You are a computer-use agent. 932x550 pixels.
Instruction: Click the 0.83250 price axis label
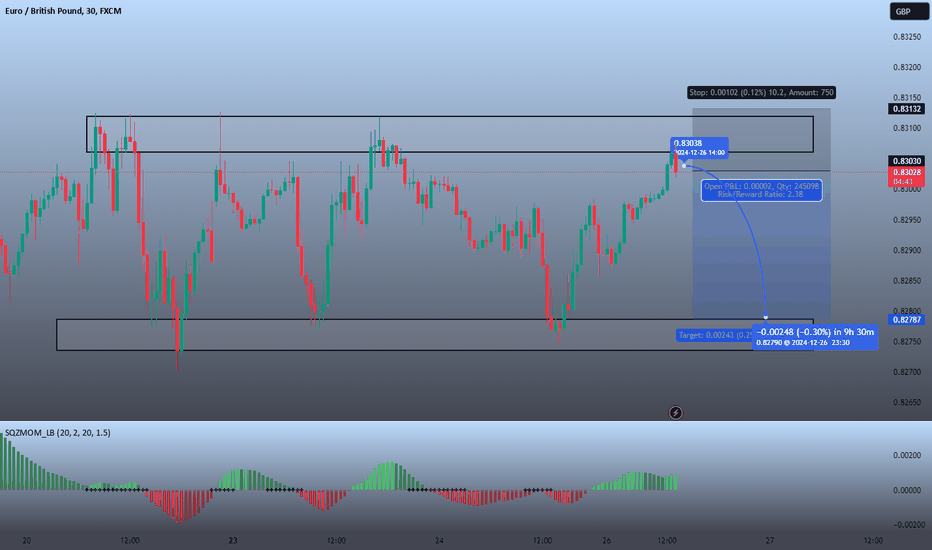point(906,37)
